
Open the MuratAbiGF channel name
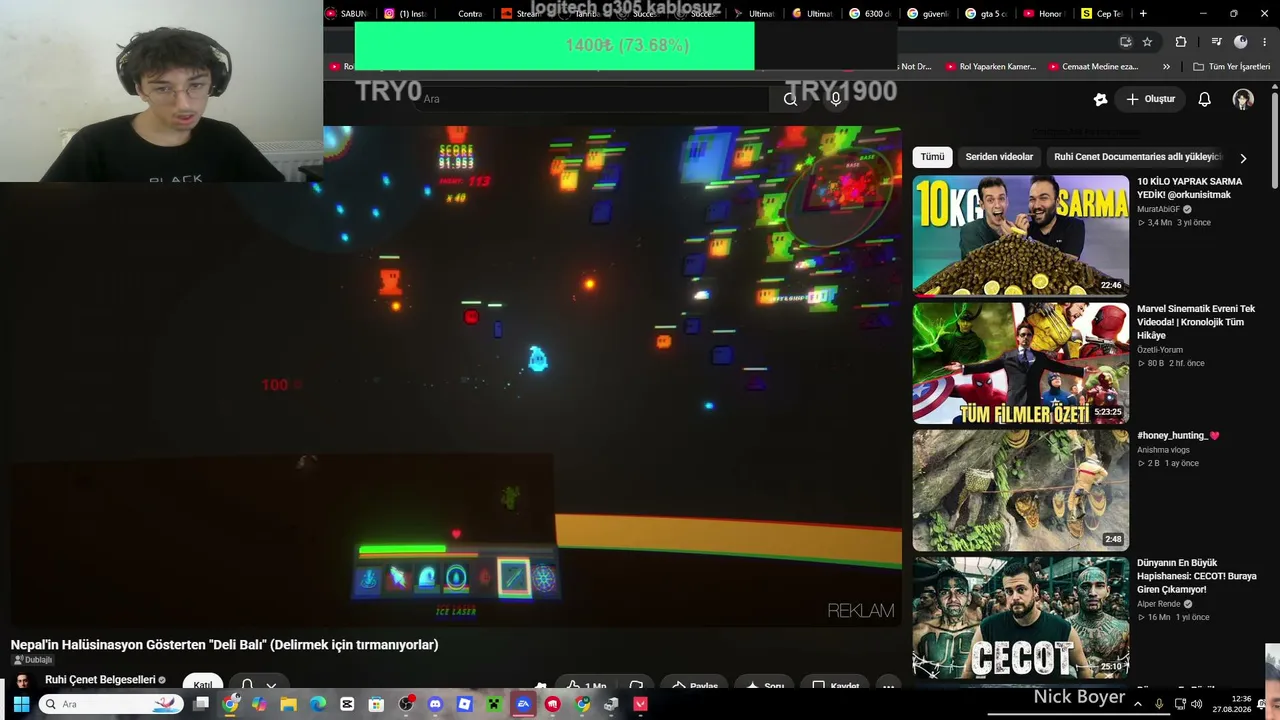pyautogui.click(x=1159, y=210)
